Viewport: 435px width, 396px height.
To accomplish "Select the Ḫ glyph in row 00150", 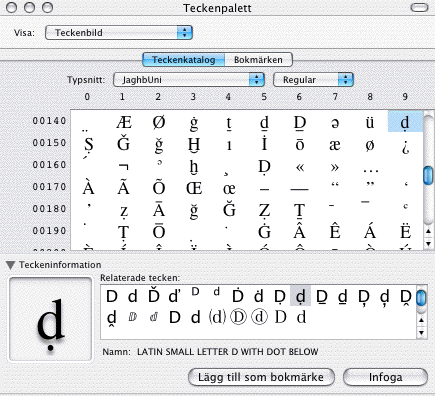I will click(x=194, y=145).
